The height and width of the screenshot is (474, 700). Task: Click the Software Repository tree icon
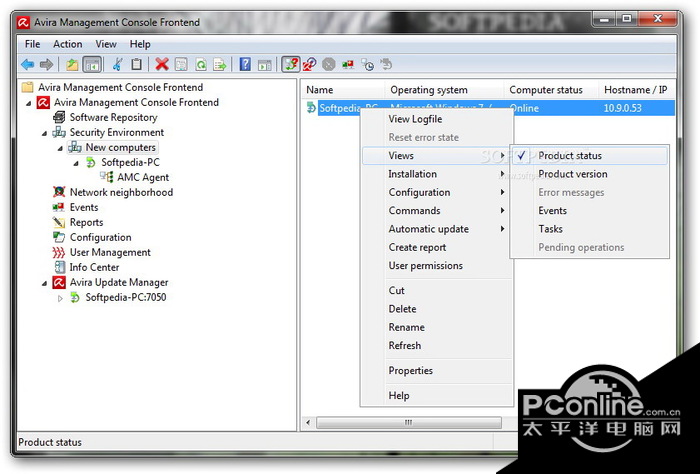(x=59, y=117)
